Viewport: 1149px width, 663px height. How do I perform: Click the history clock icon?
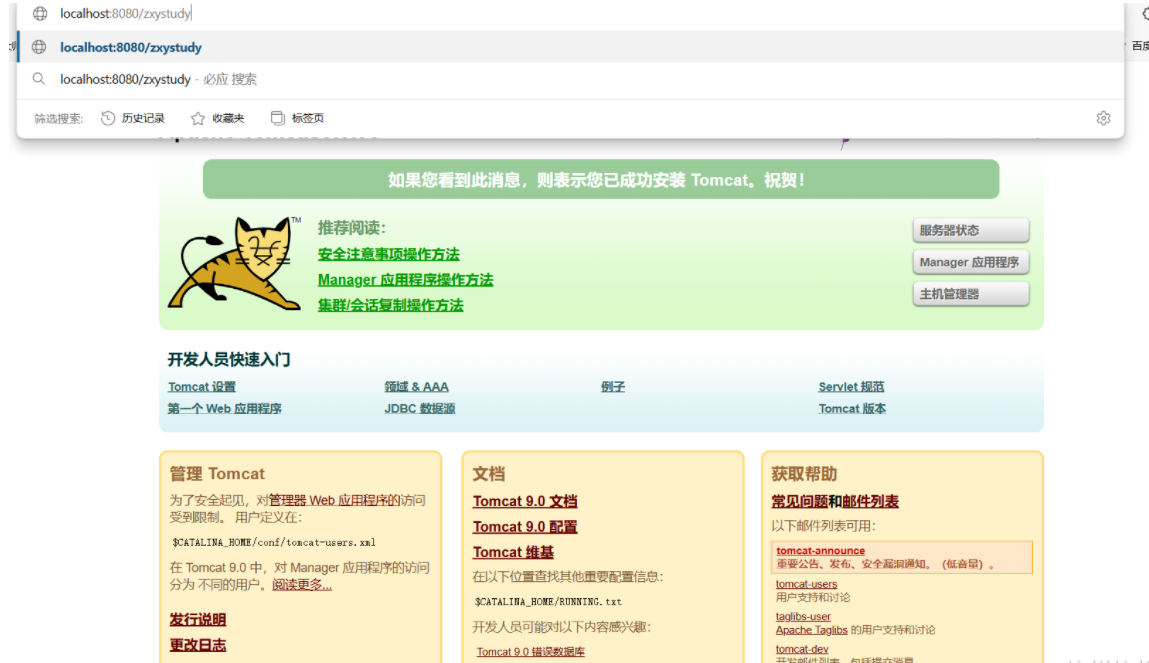[x=108, y=118]
